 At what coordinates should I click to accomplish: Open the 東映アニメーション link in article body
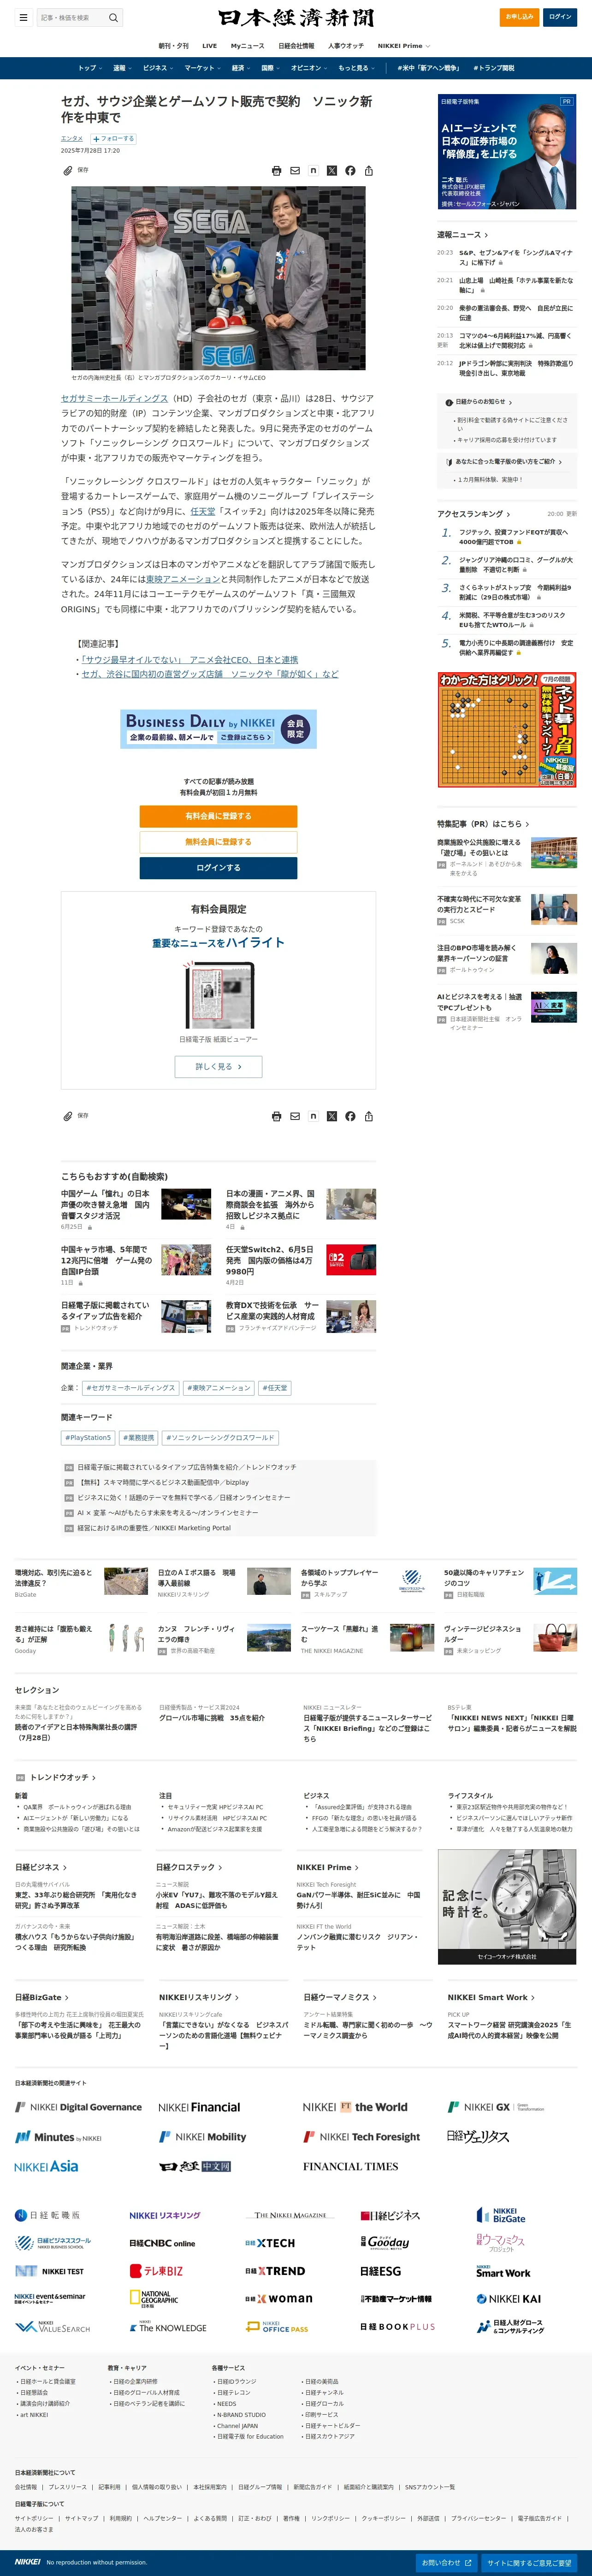183,579
